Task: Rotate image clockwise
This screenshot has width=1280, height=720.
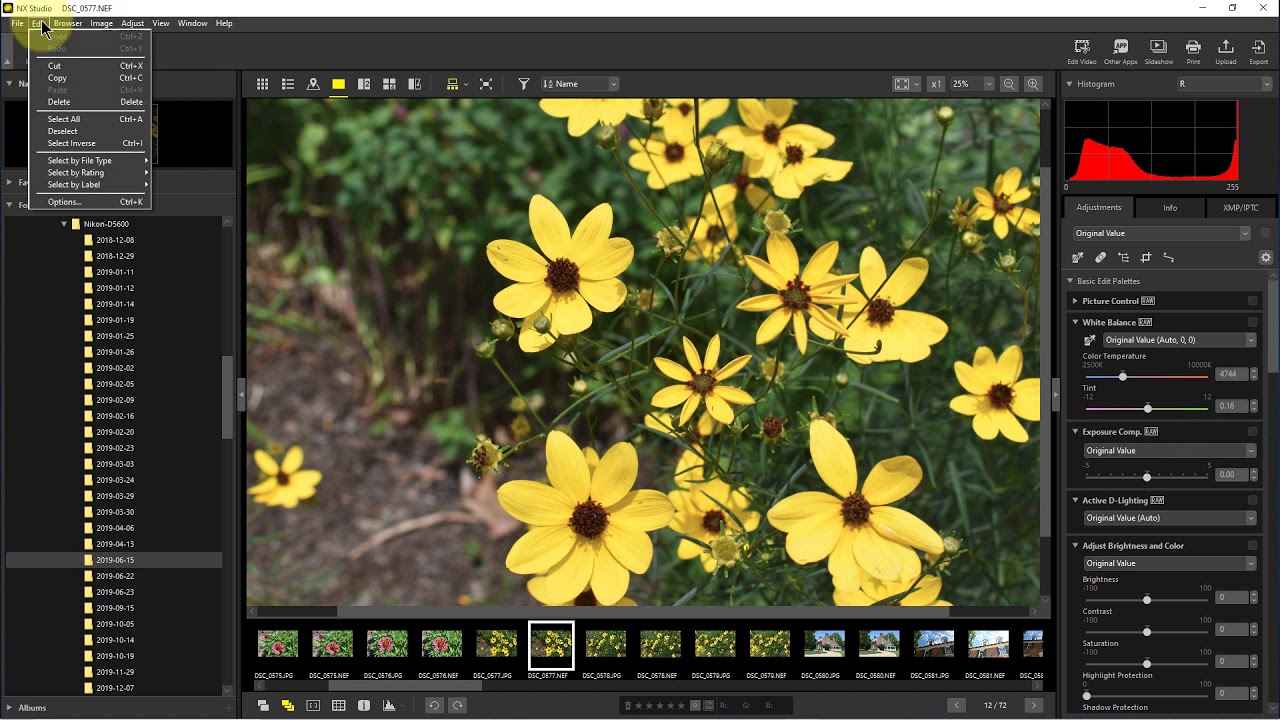Action: click(x=458, y=706)
